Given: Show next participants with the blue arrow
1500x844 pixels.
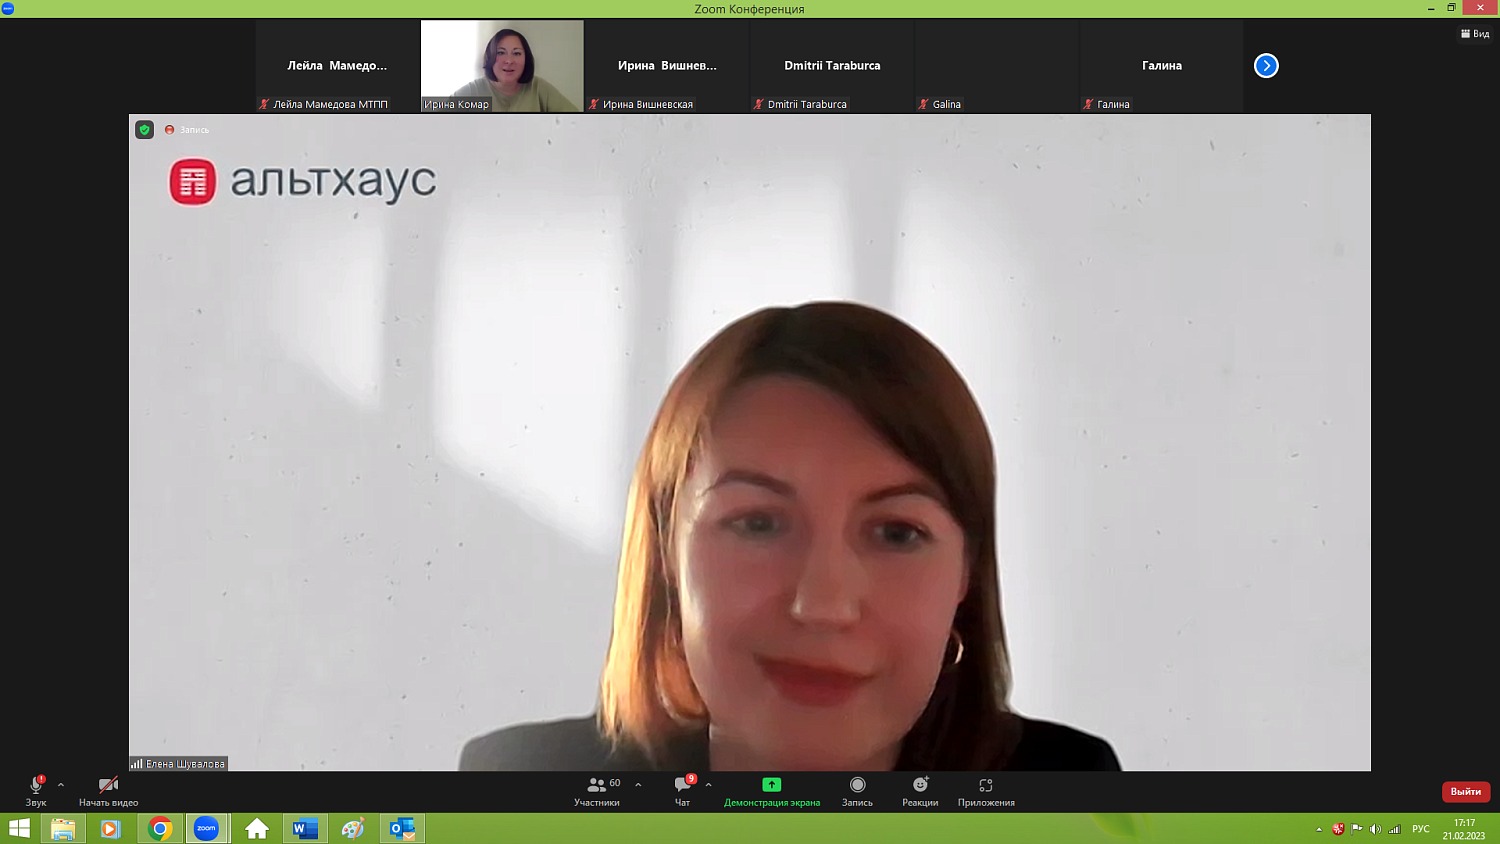Looking at the screenshot, I should click(1266, 66).
